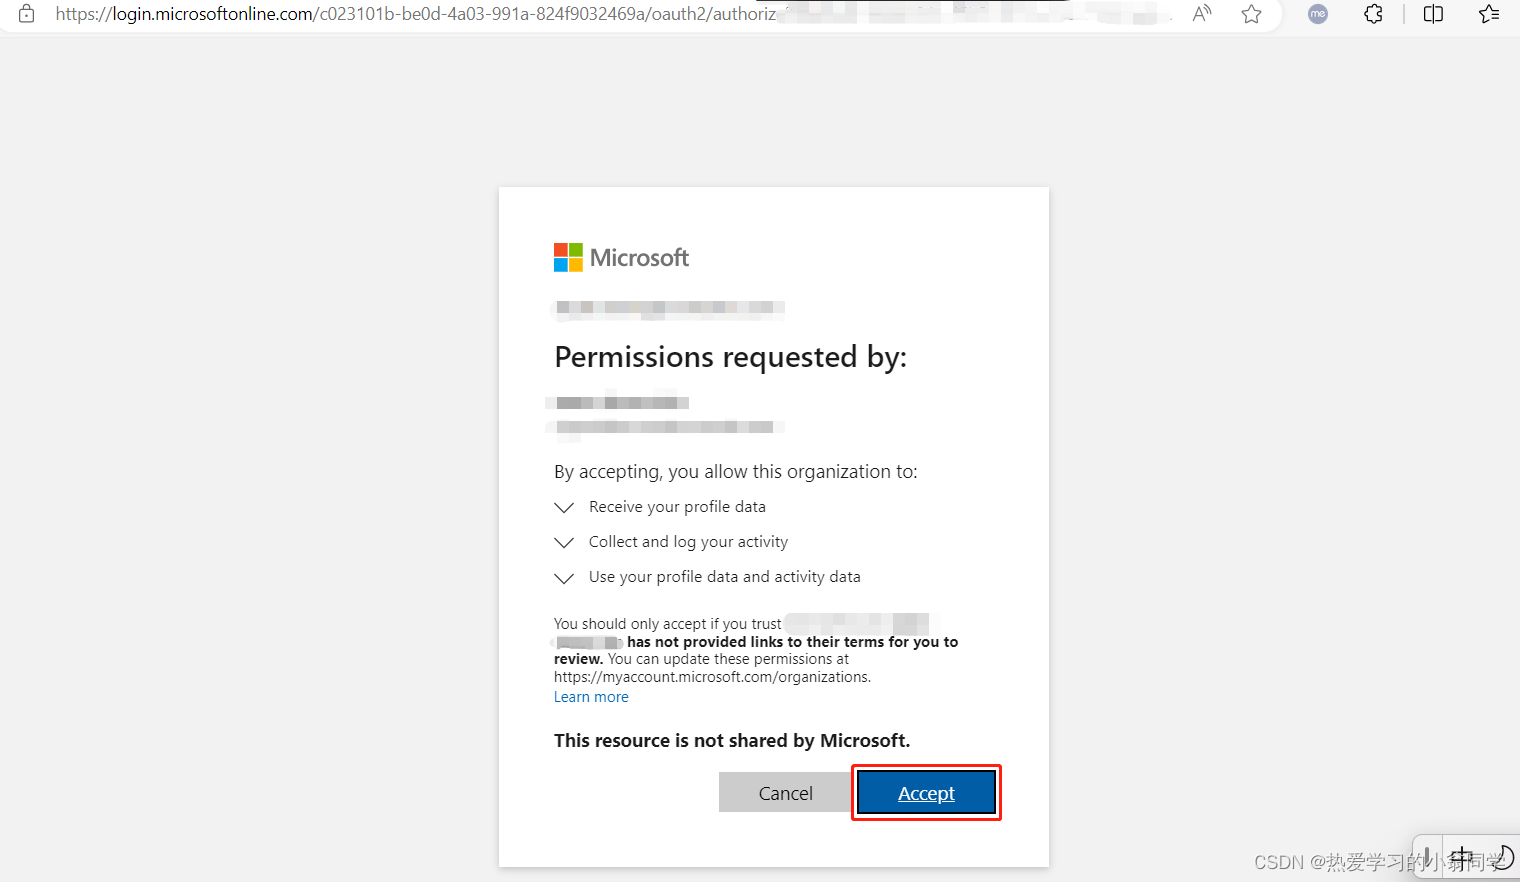Viewport: 1520px width, 882px height.
Task: Open the Favorites list icon
Action: [x=1489, y=14]
